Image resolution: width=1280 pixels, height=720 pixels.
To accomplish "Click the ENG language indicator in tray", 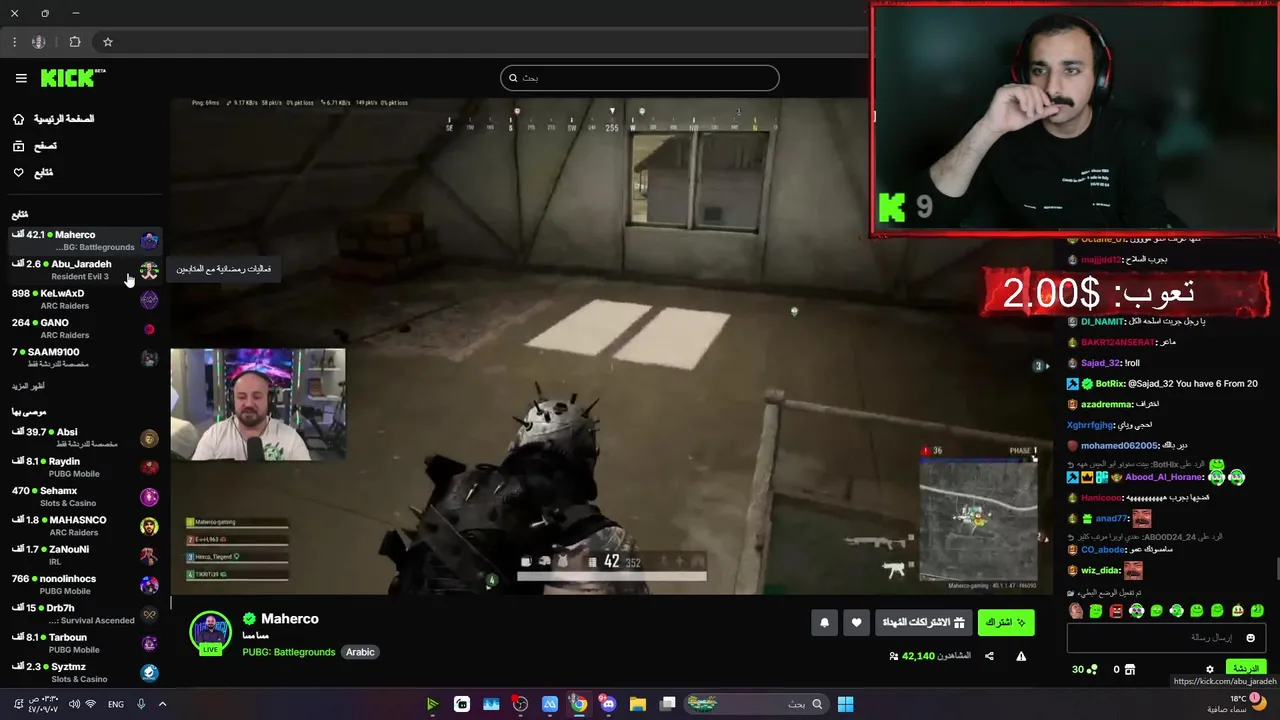I will click(x=116, y=704).
